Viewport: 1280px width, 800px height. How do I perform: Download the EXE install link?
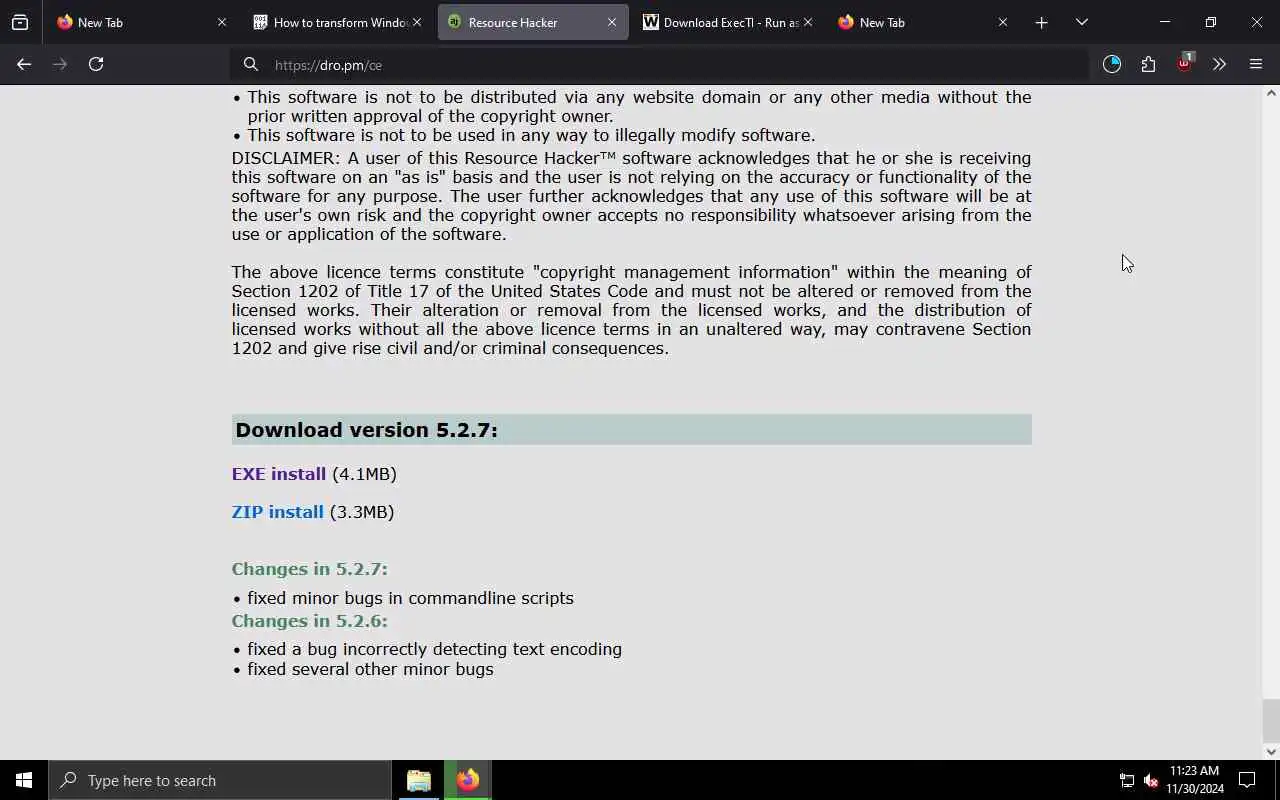pos(279,474)
